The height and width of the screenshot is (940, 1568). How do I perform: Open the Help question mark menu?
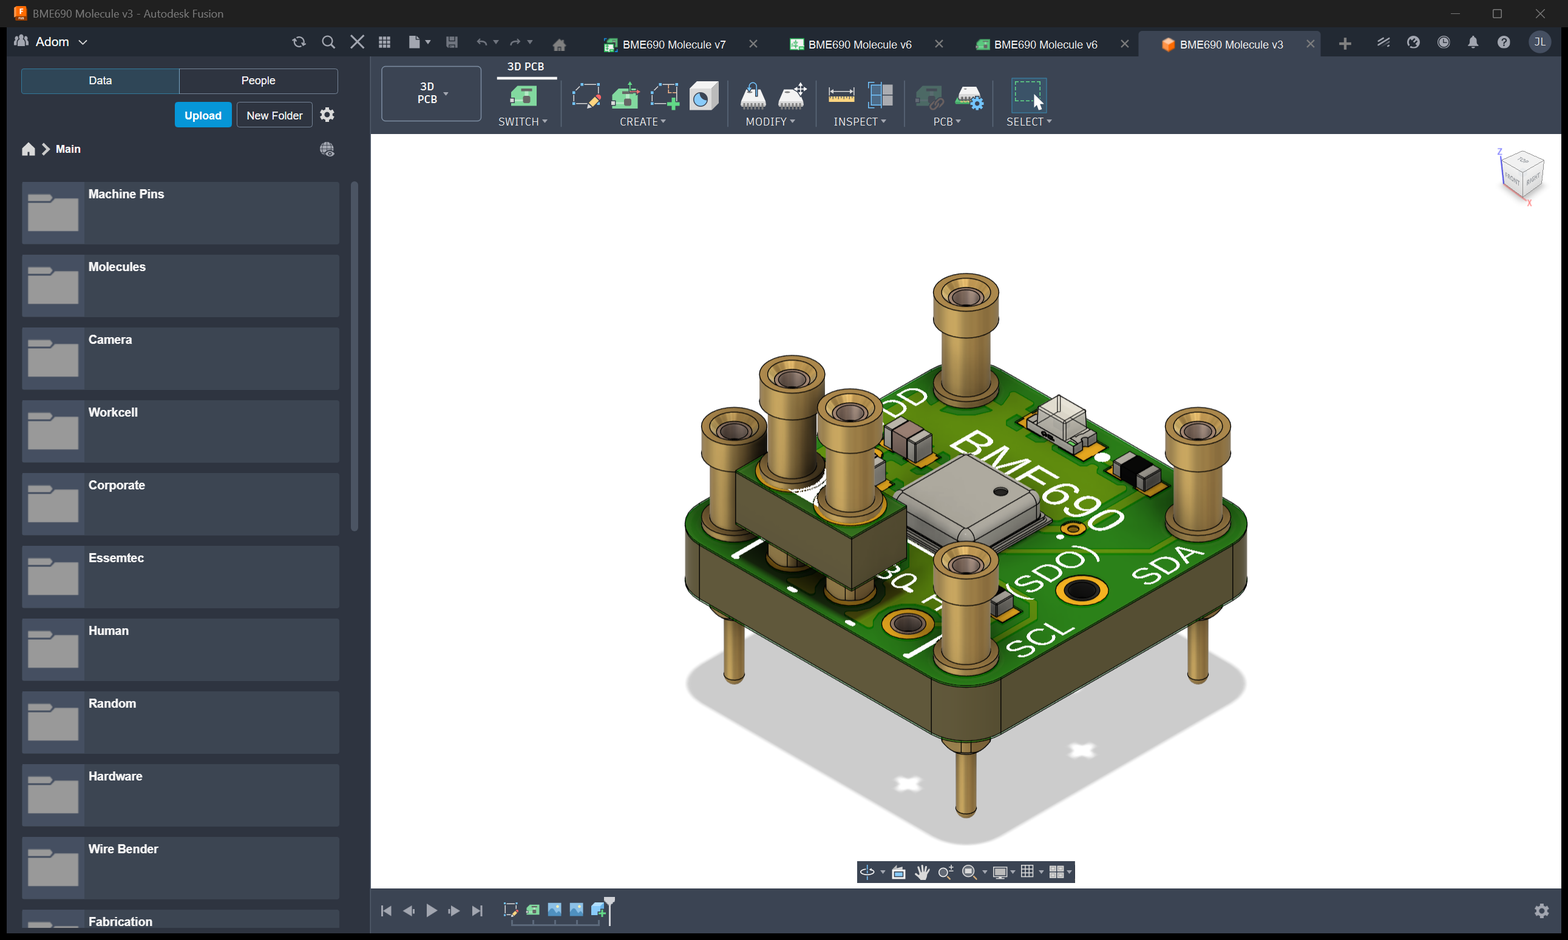click(x=1503, y=42)
